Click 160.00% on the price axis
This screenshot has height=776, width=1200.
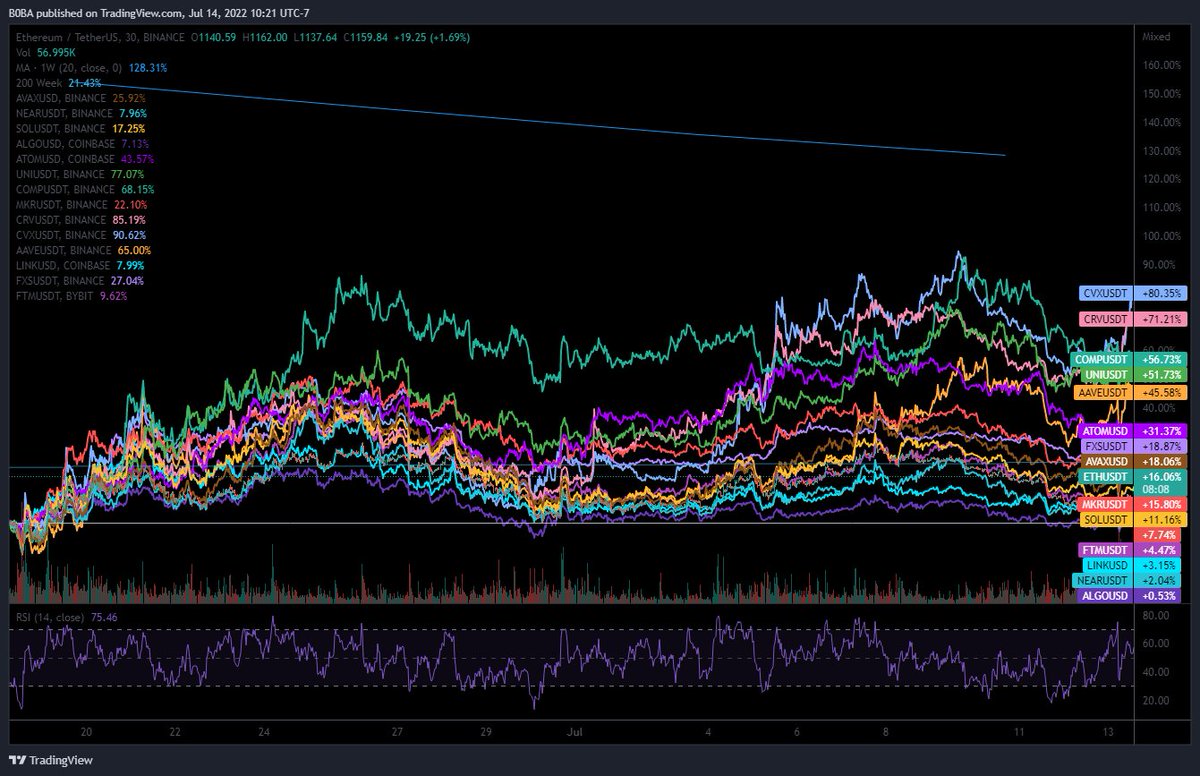coord(1161,65)
